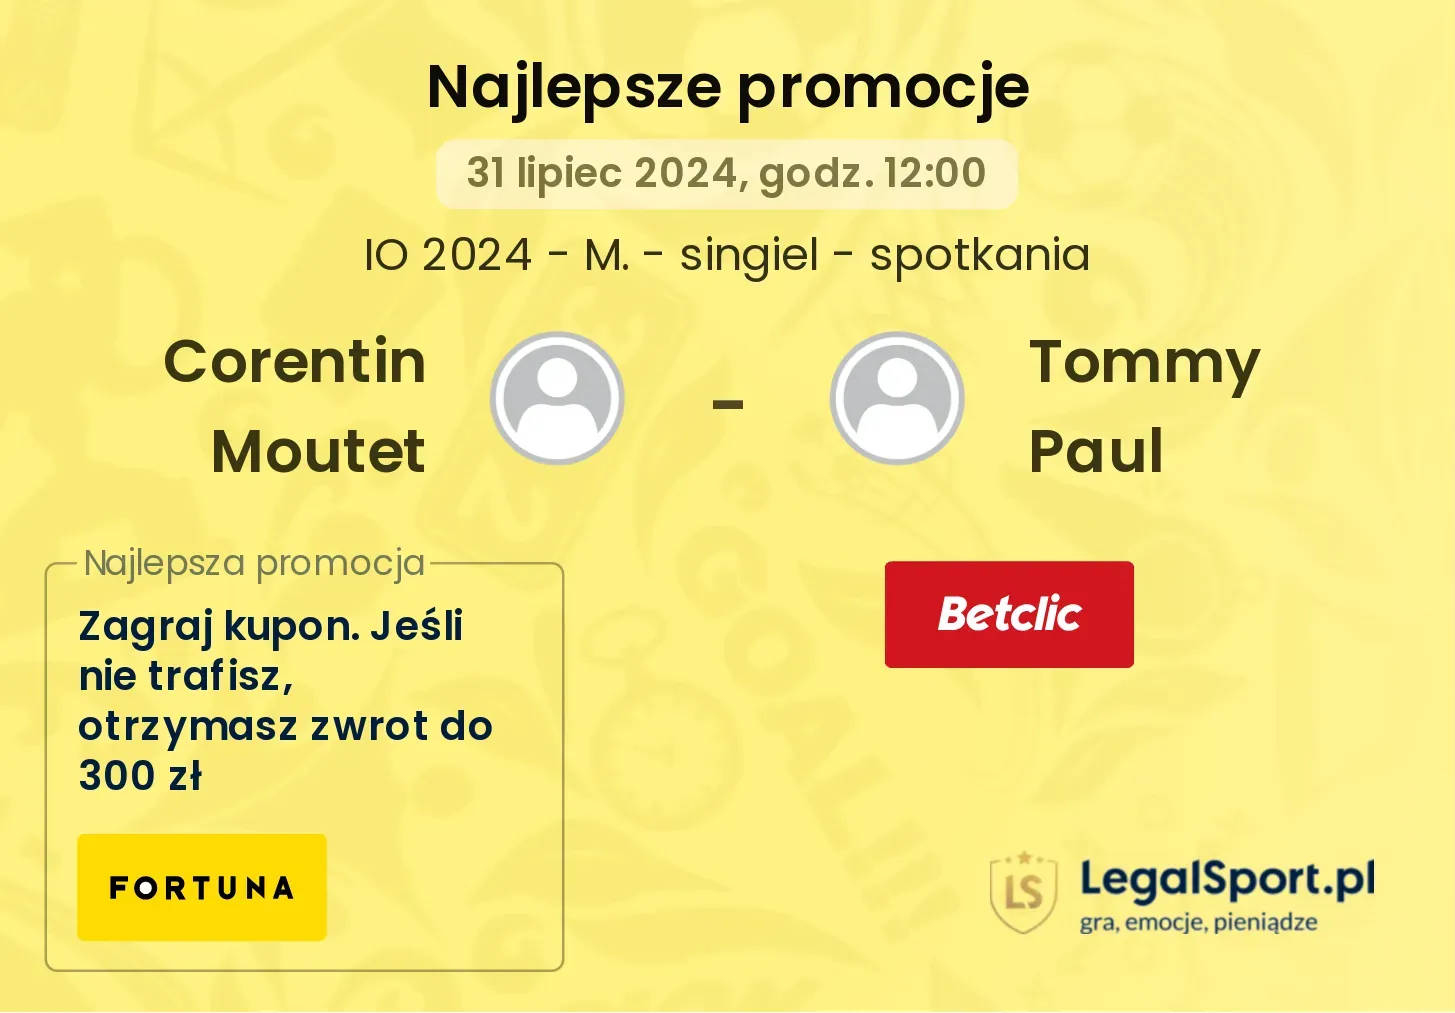The image size is (1455, 1013).
Task: Click the Najlepsze promocje heading
Action: coord(728,87)
